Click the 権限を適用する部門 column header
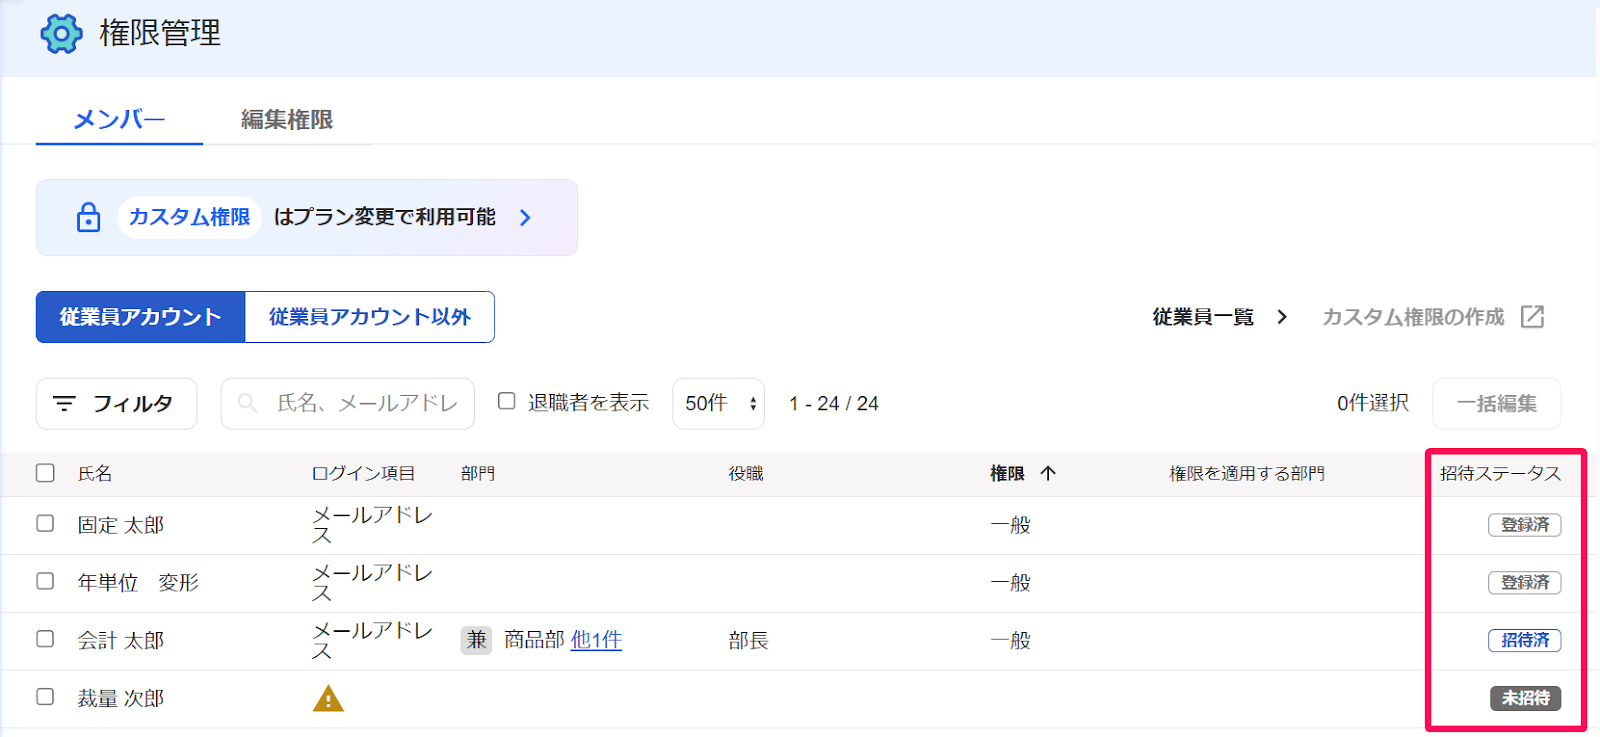The width and height of the screenshot is (1600, 737). coord(1247,473)
